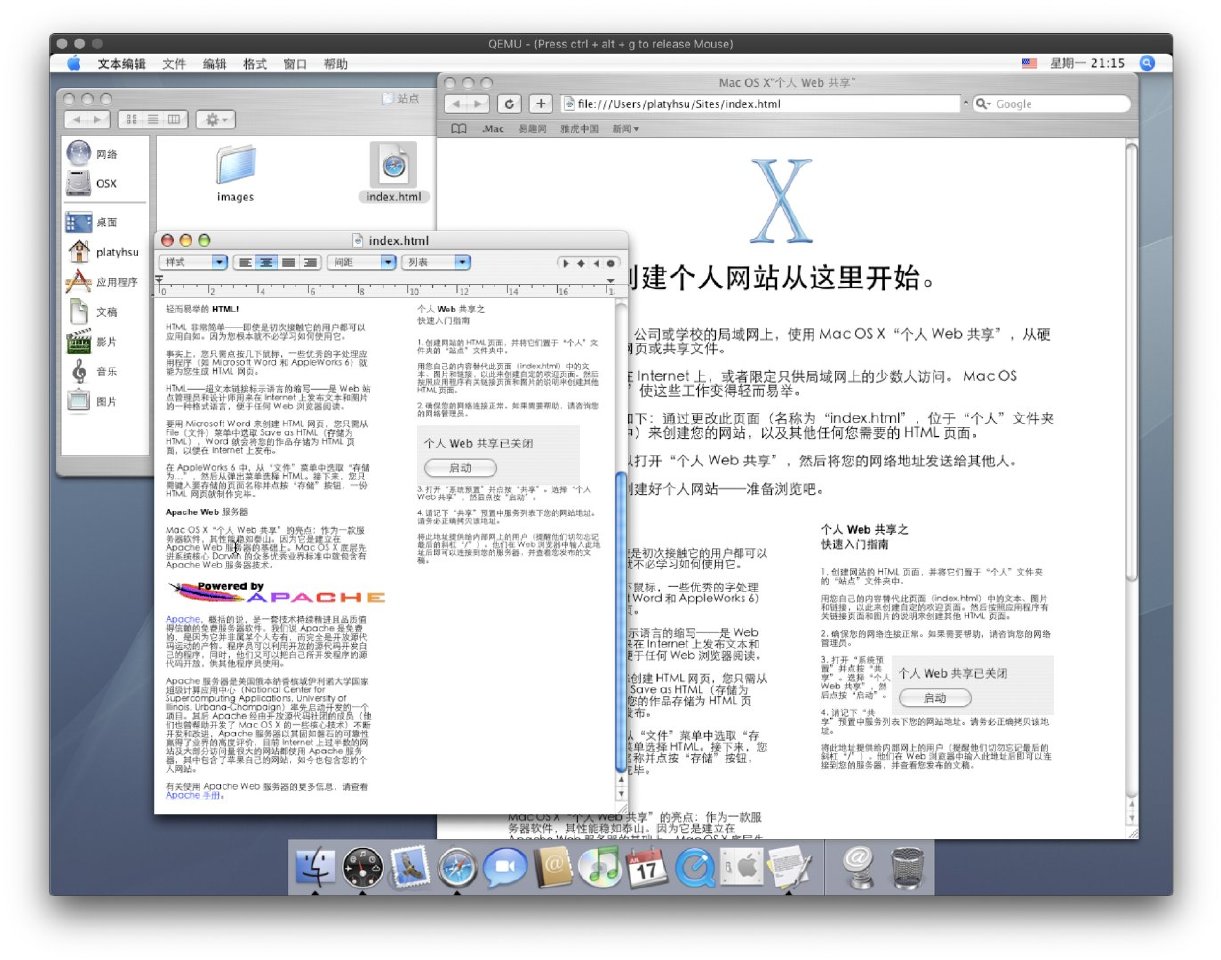This screenshot has height=960, width=1221.
Task: Open the Mail app from the Dock
Action: 409,866
